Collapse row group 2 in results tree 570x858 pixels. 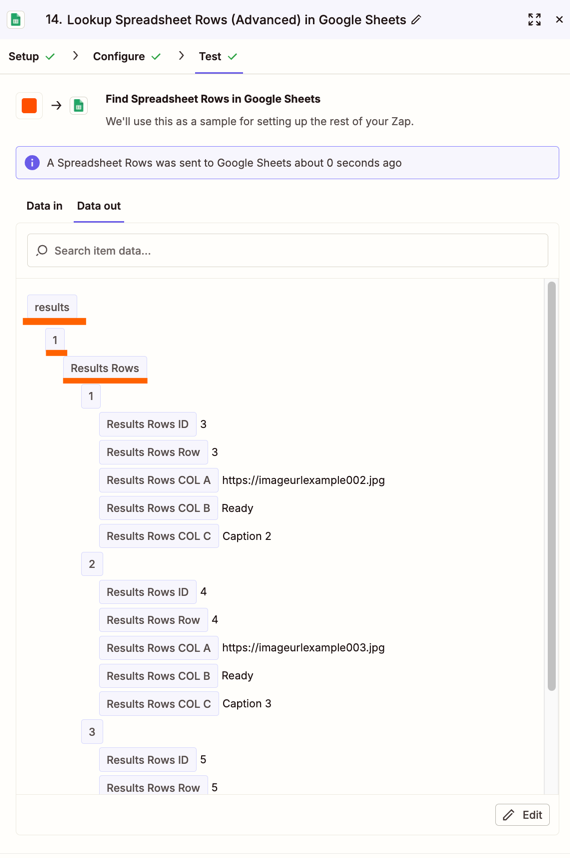click(x=92, y=564)
